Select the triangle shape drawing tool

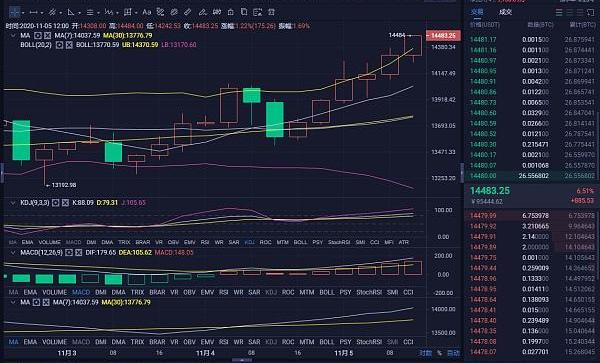(x=71, y=12)
